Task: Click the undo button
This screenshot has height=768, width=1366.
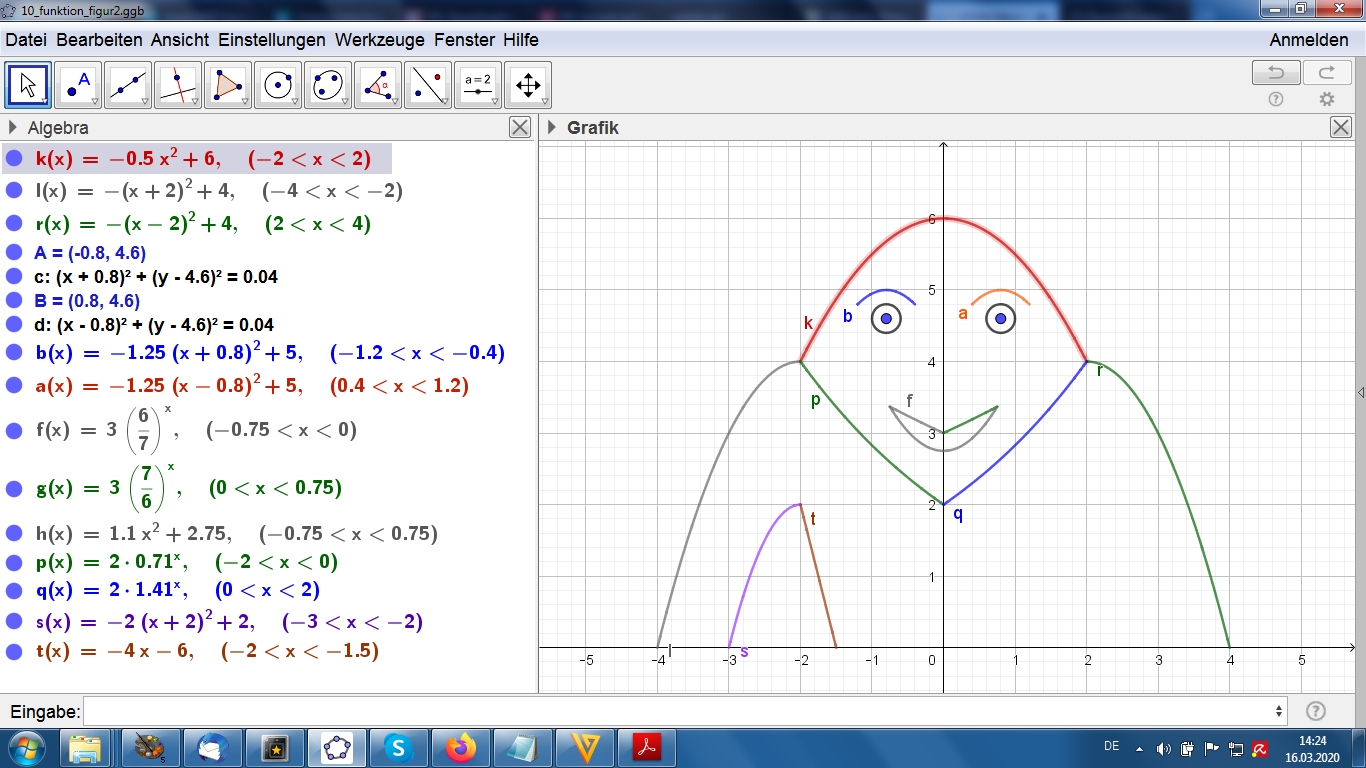Action: (x=1276, y=72)
